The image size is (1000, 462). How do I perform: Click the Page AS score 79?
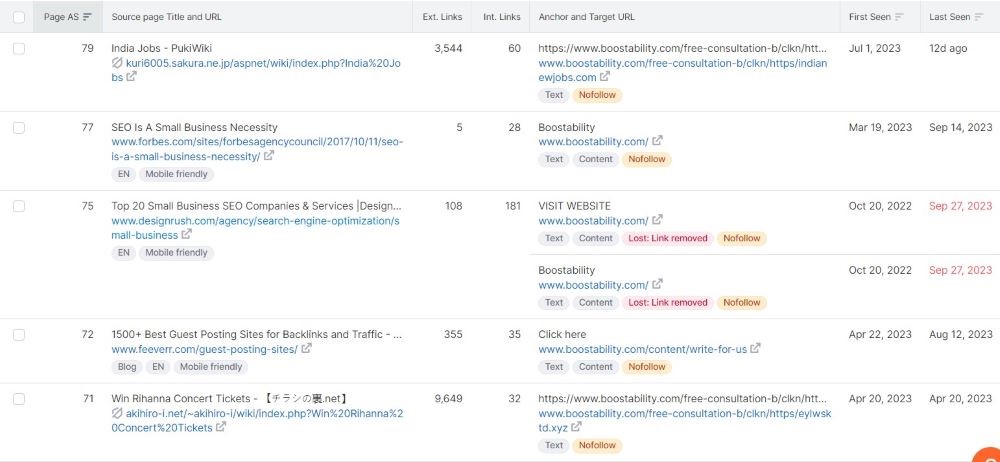(87, 48)
